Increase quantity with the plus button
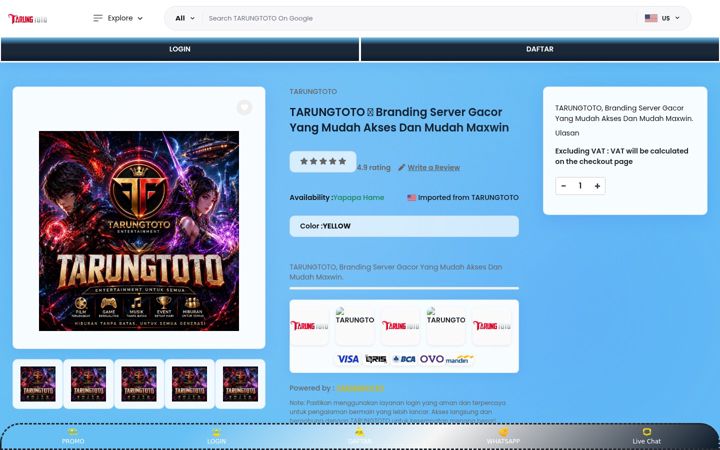 (x=597, y=186)
